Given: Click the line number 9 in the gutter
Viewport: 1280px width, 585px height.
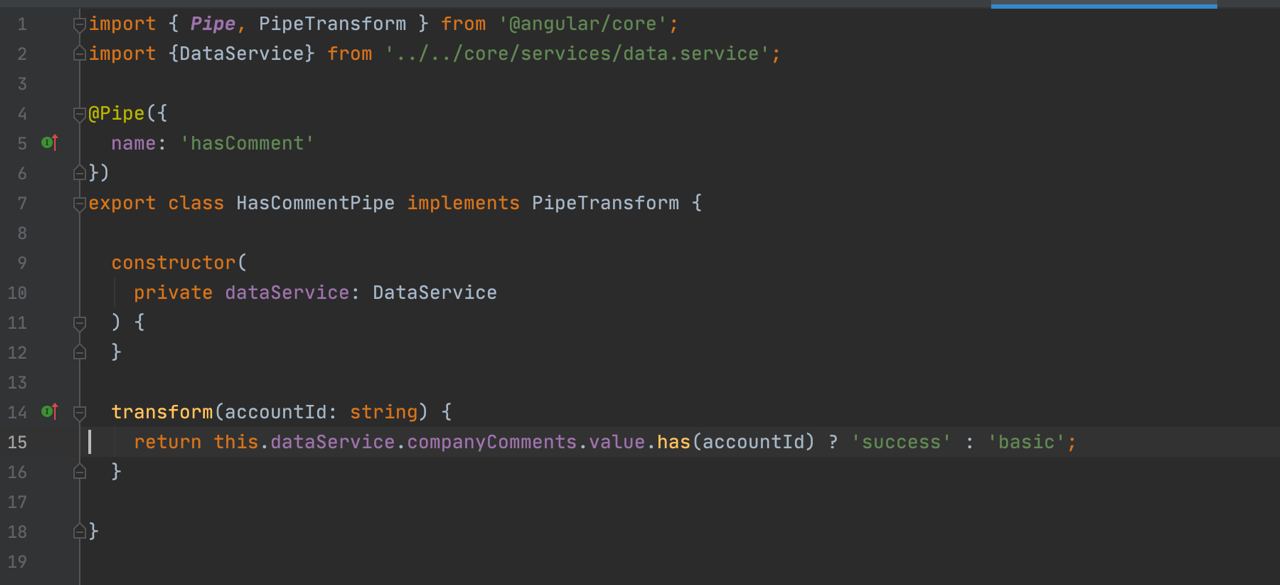Looking at the screenshot, I should (x=22, y=263).
